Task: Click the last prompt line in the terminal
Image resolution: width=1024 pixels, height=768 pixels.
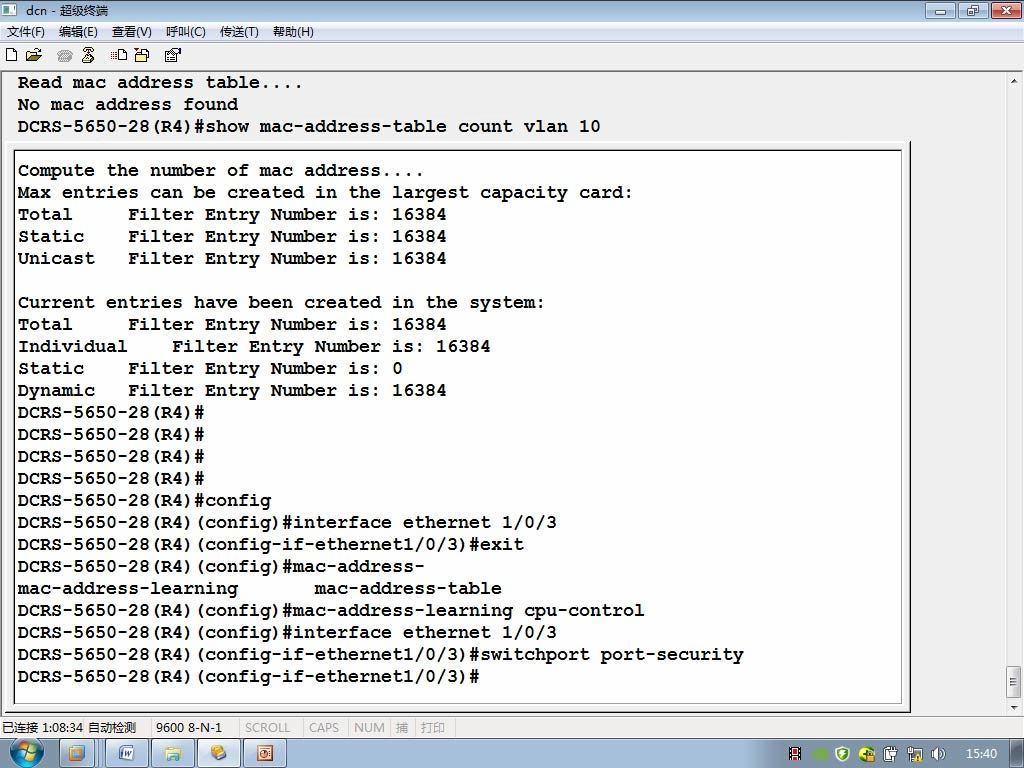Action: click(248, 676)
